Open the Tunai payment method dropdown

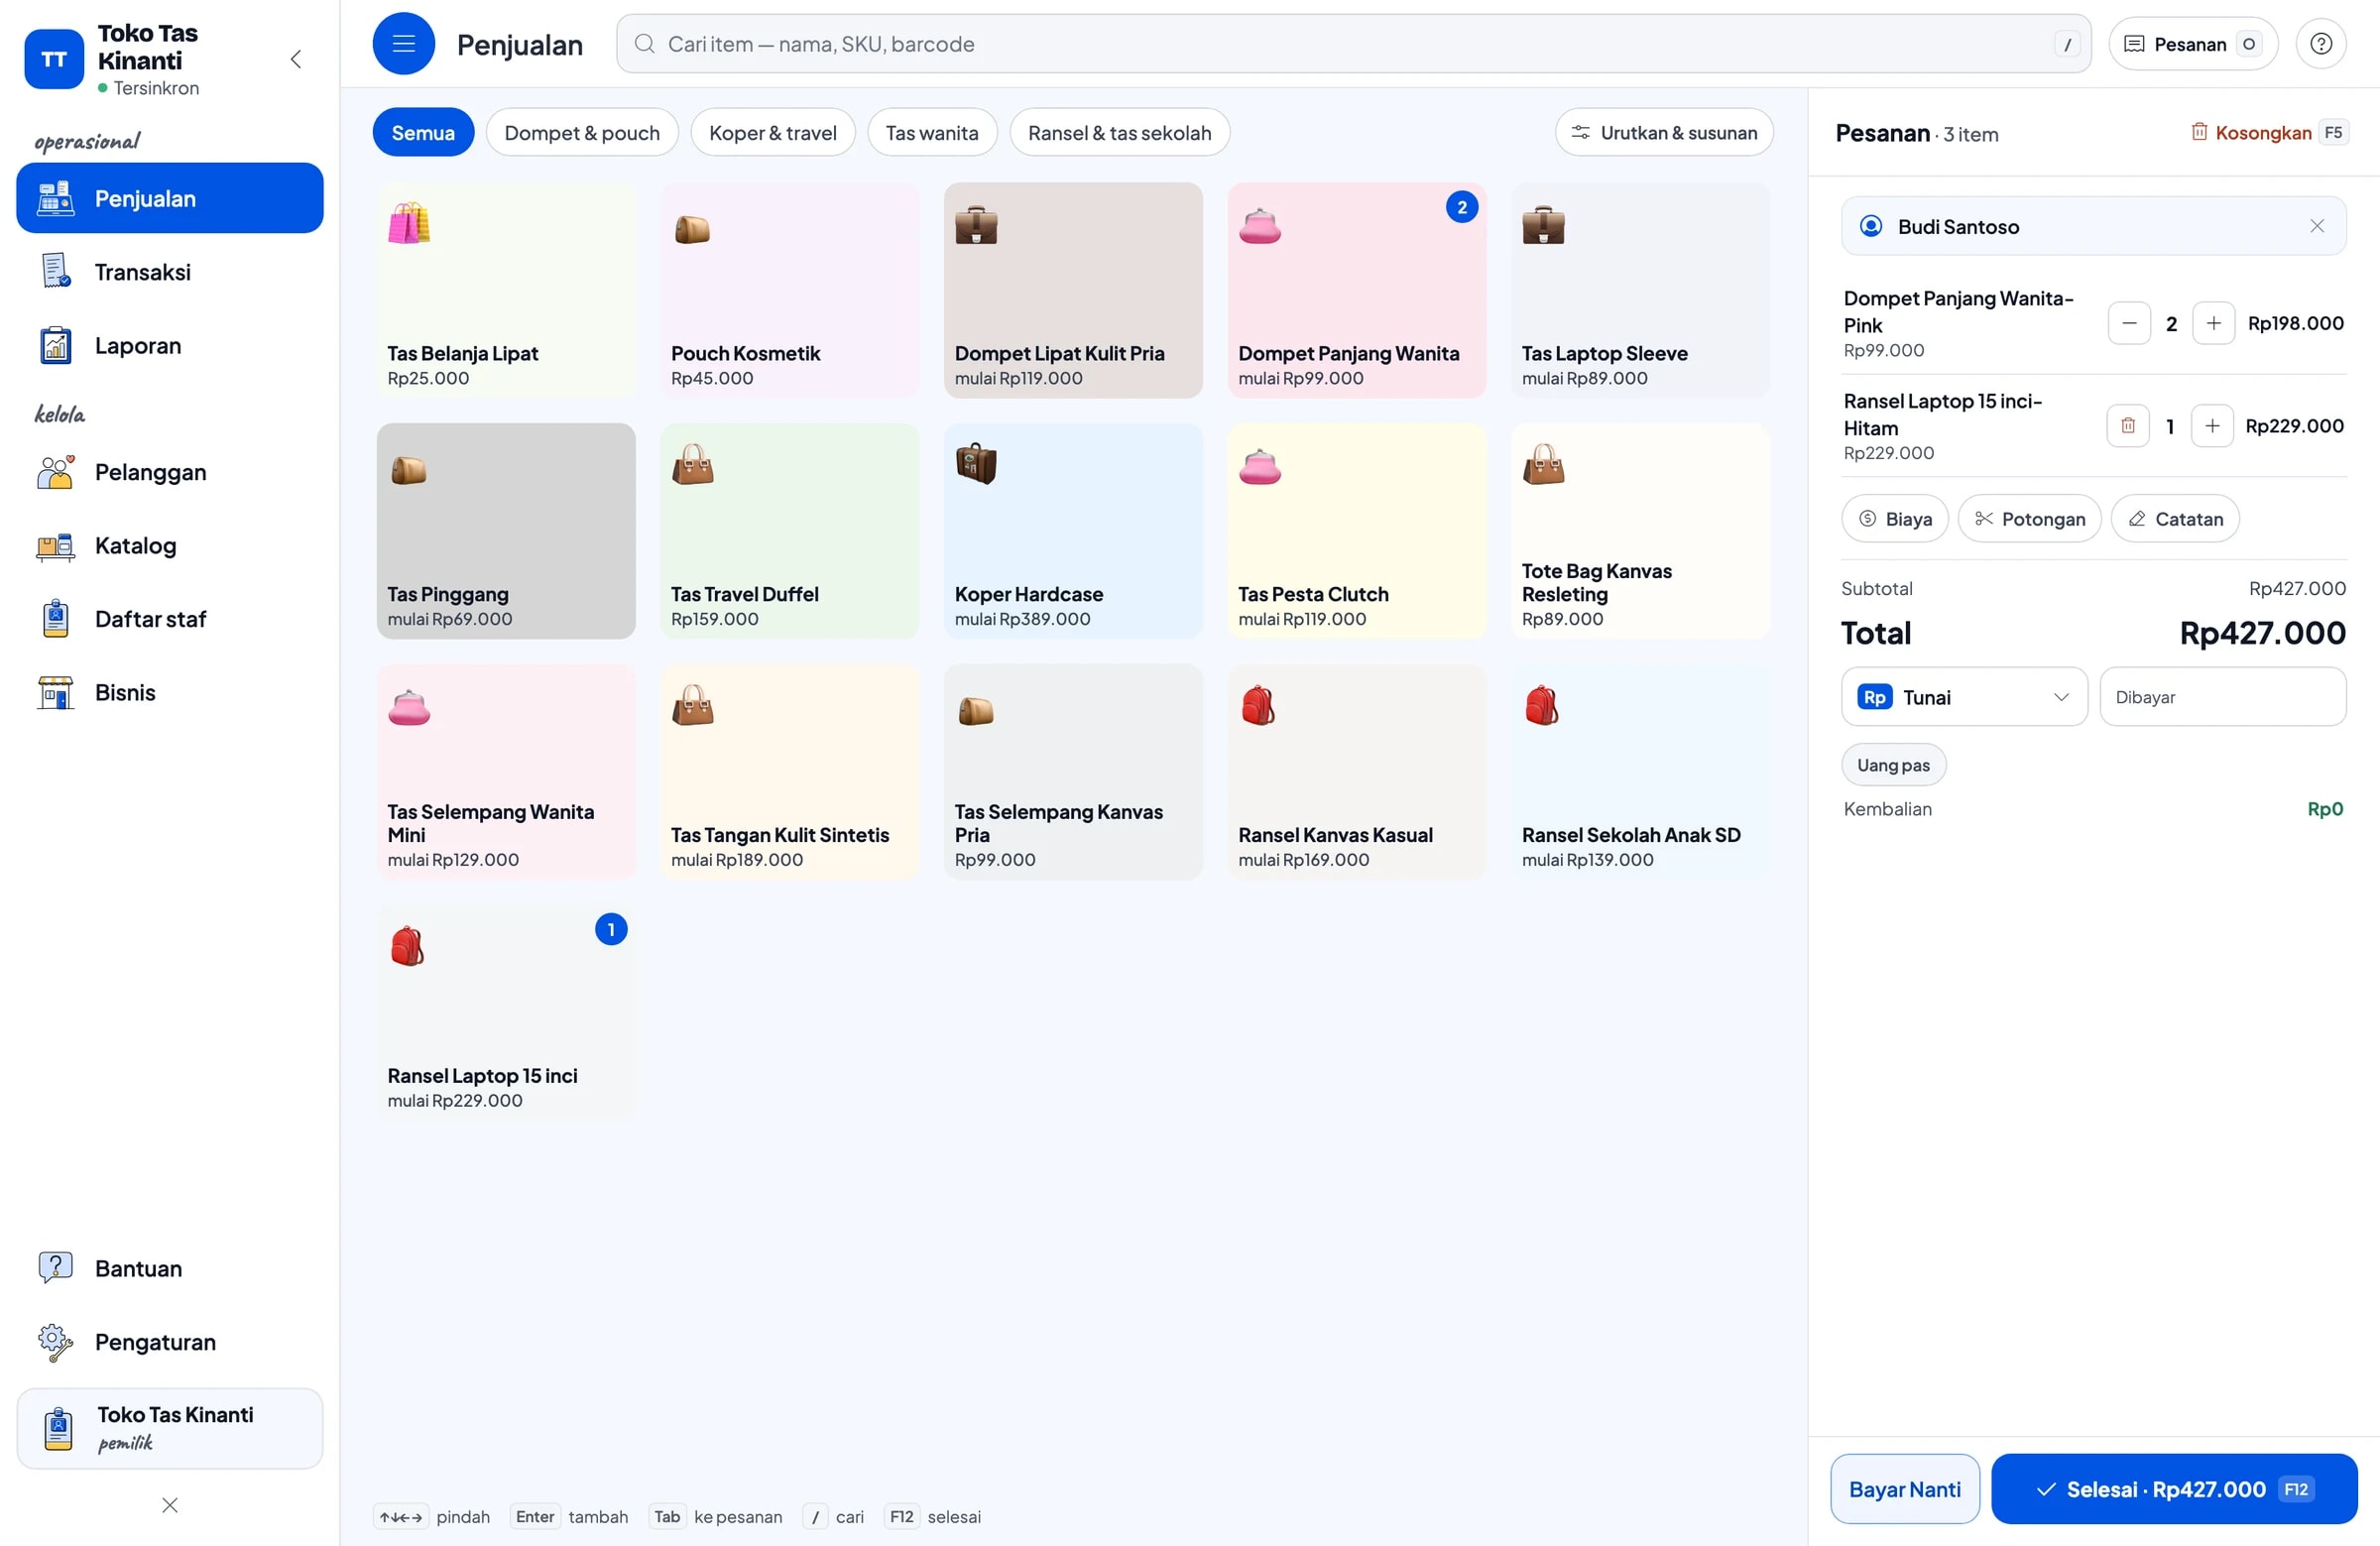click(x=1964, y=697)
